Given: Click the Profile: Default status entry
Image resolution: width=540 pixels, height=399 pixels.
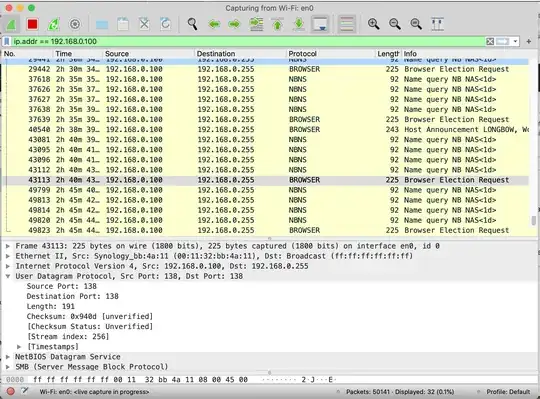Looking at the screenshot, I should click(x=508, y=392).
